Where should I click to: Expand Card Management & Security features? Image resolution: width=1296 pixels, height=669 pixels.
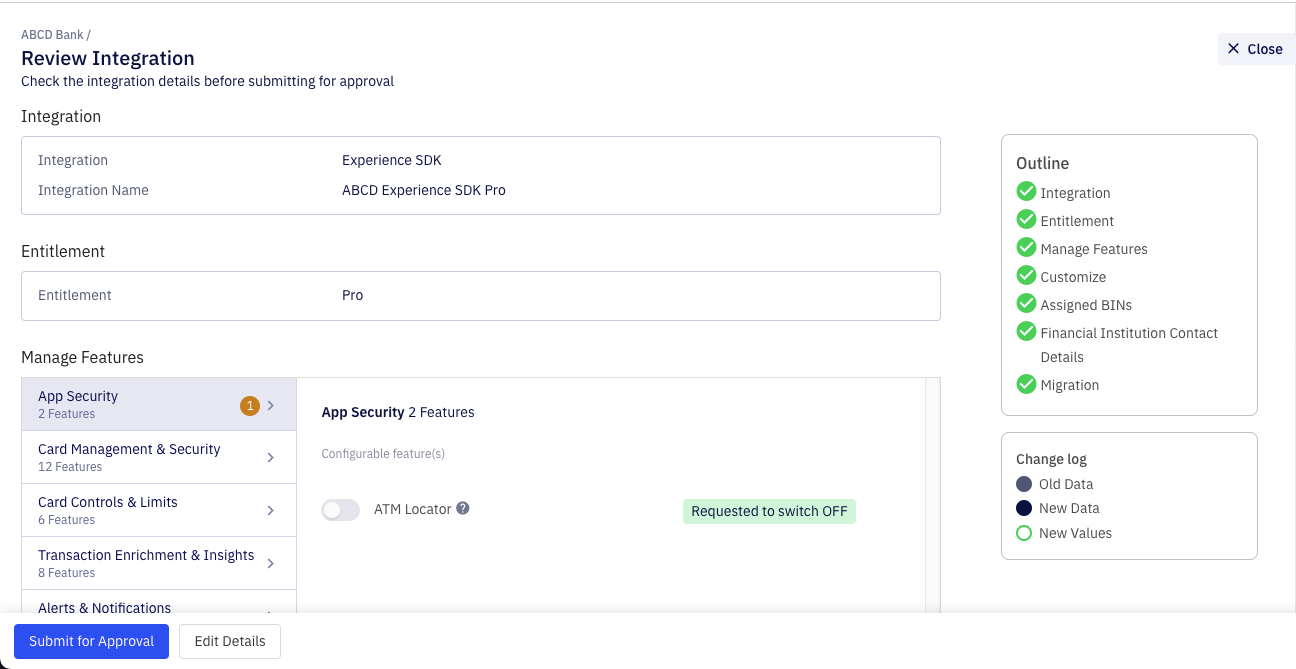(159, 457)
